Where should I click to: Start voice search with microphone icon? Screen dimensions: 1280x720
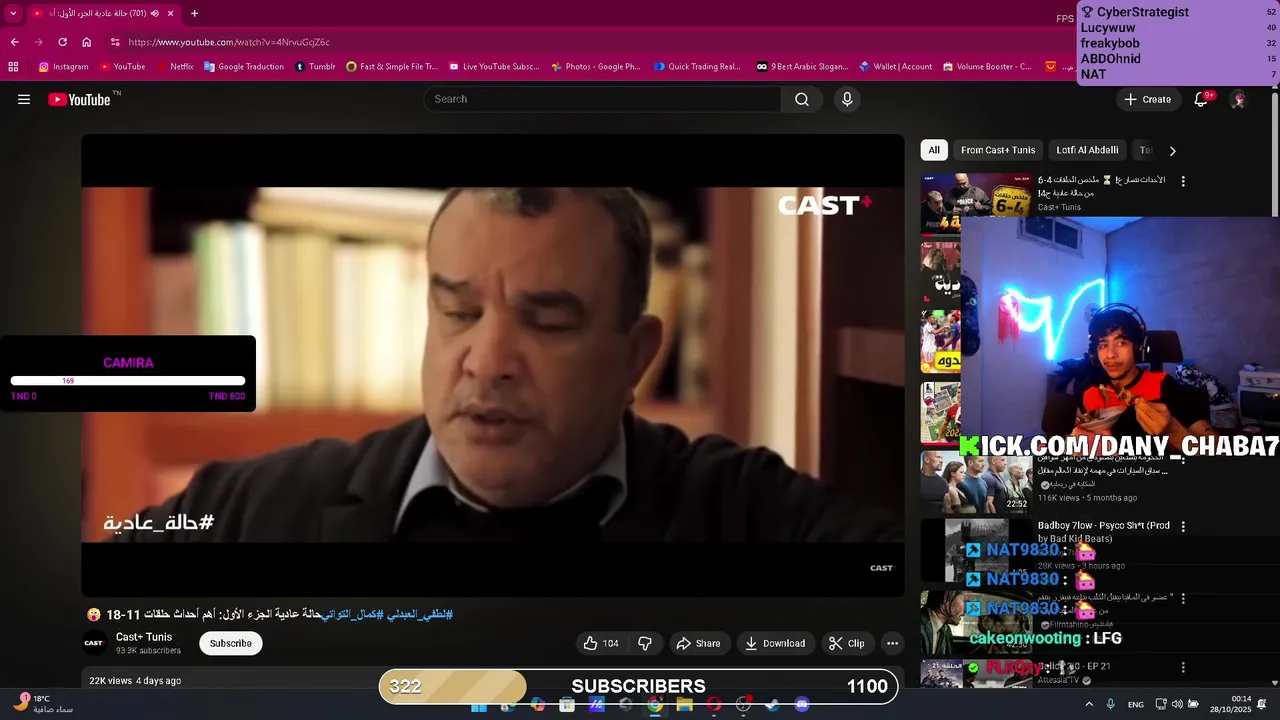click(x=847, y=99)
